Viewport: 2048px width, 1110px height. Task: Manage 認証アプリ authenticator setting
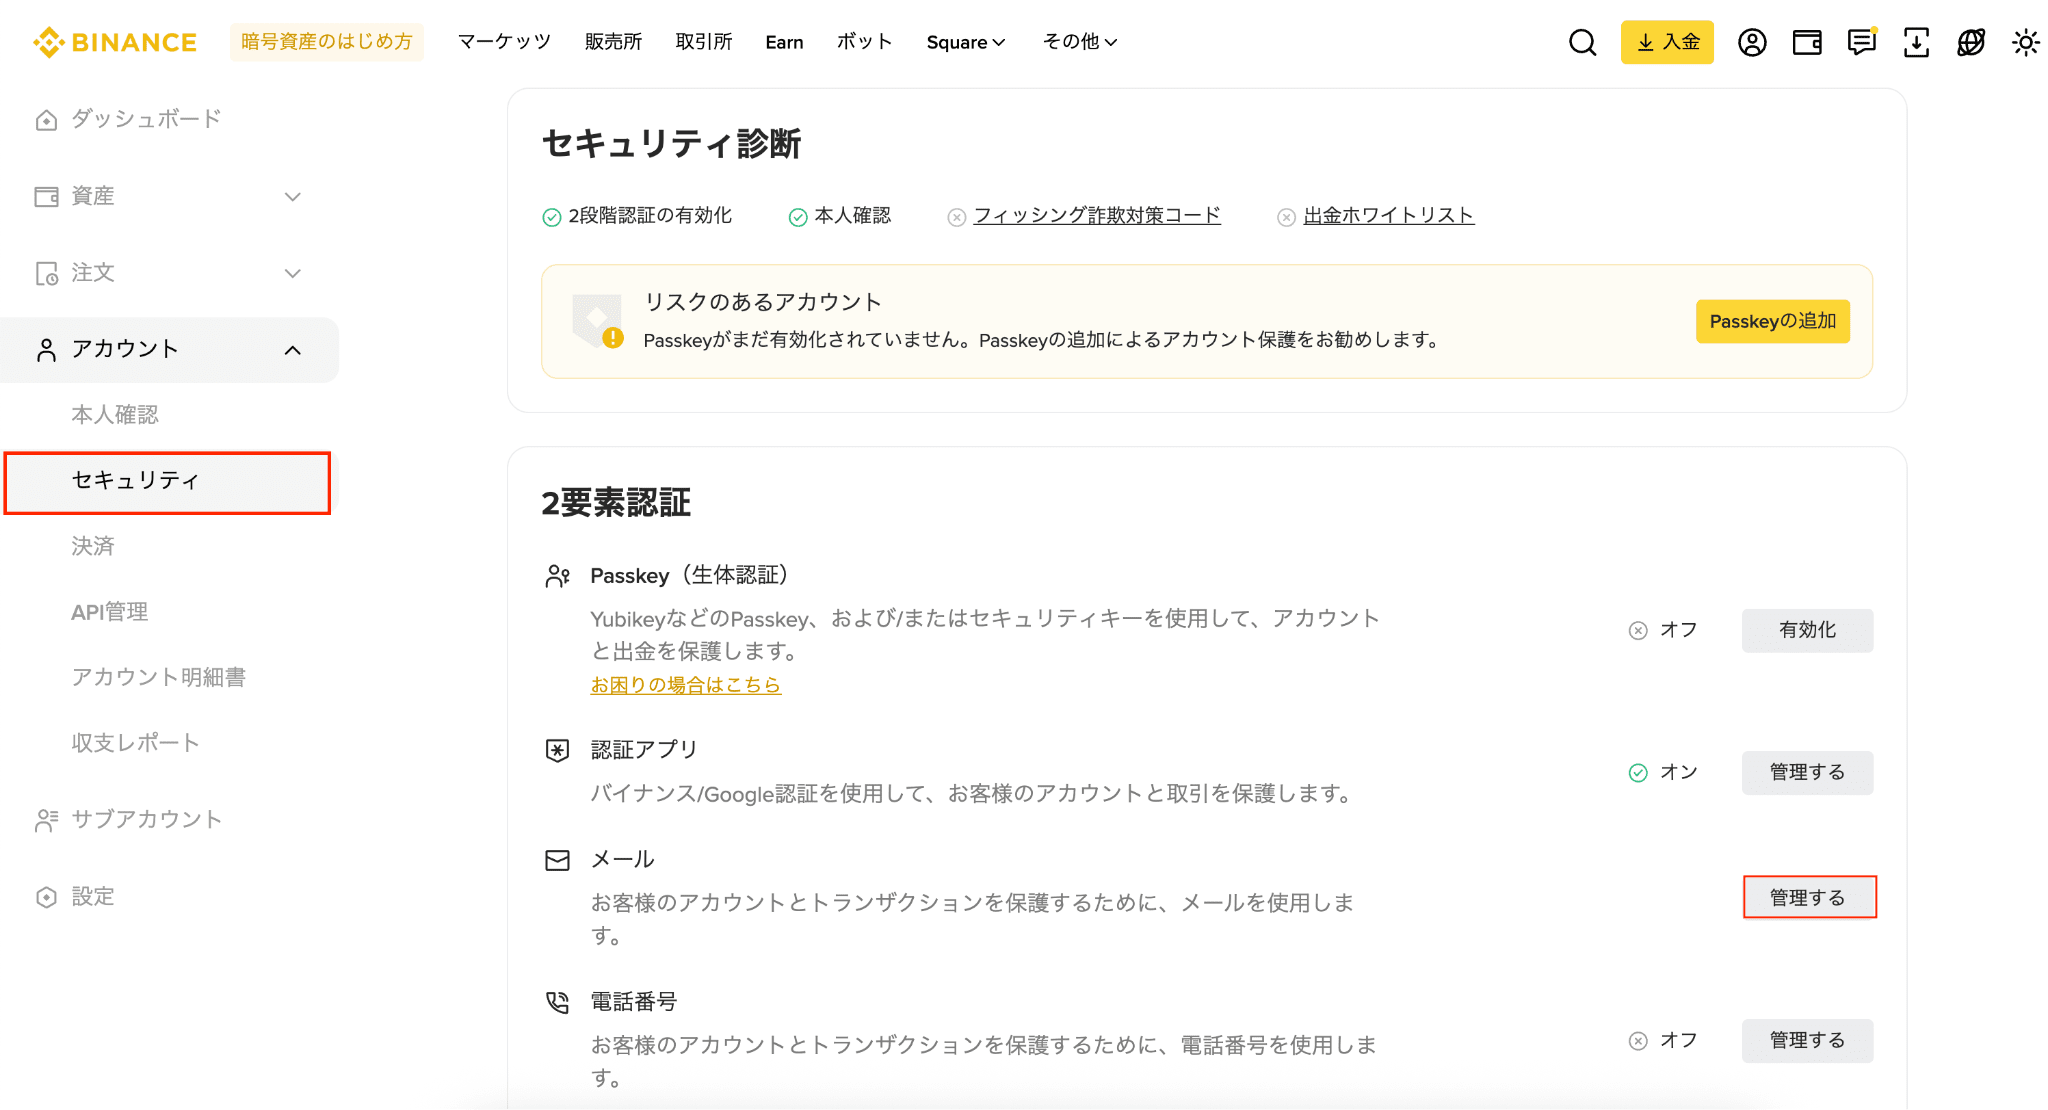(1807, 772)
